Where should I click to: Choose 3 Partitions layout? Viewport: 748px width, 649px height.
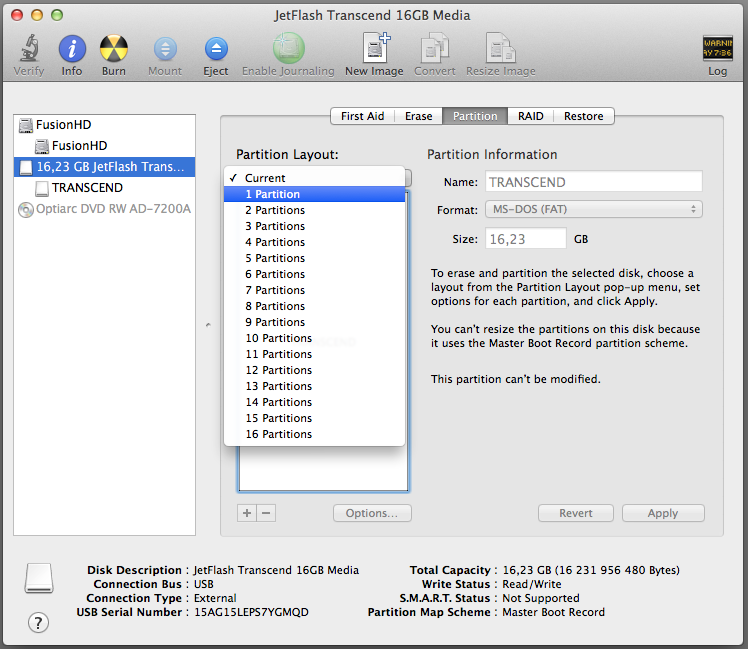[314, 226]
